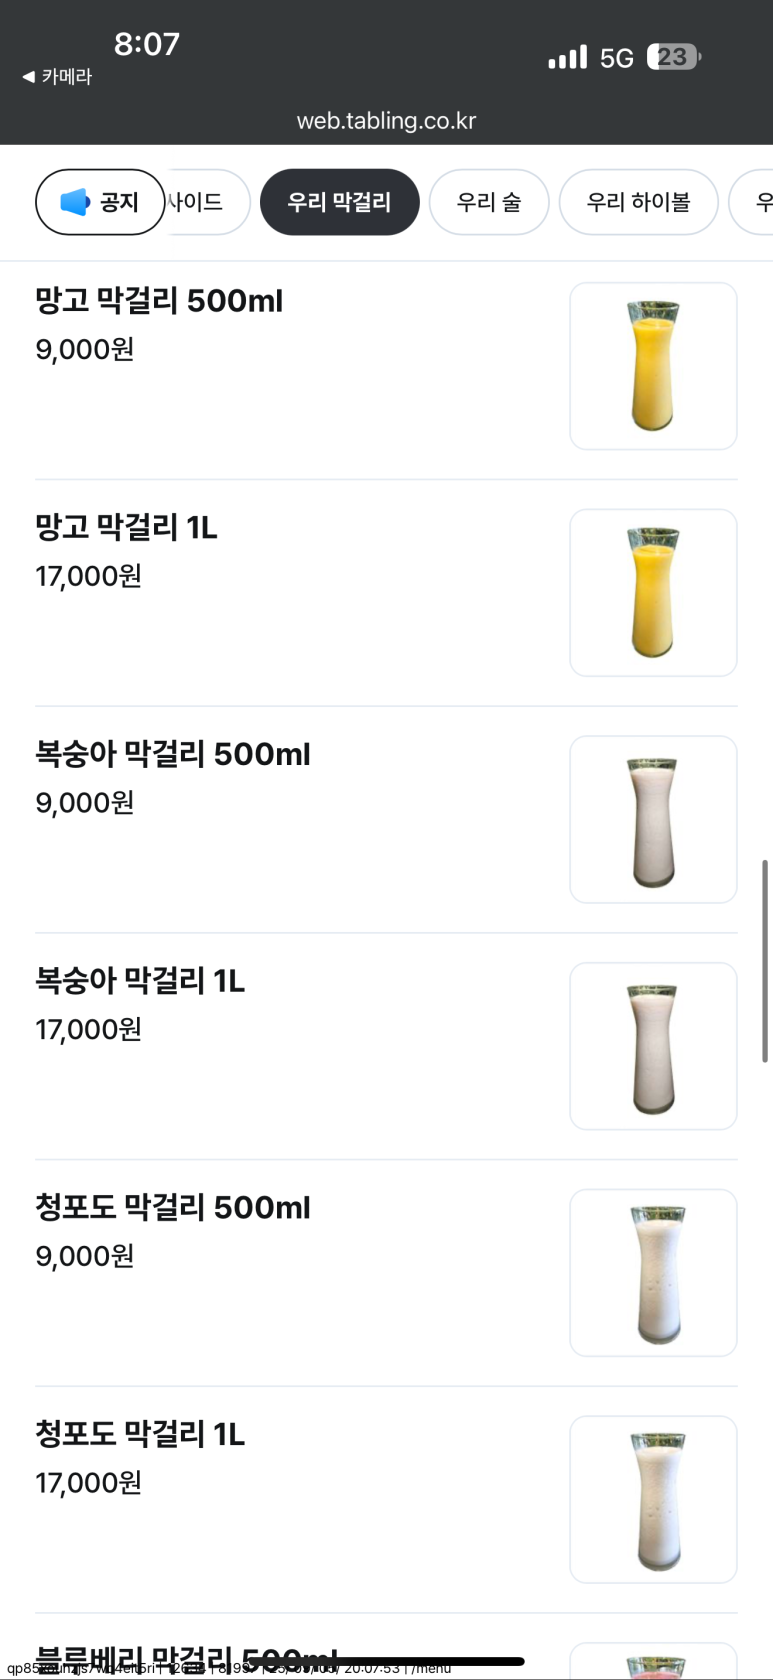
Task: Open 청포도 막걸리 500ml bottle thumbnail
Action: click(653, 1273)
